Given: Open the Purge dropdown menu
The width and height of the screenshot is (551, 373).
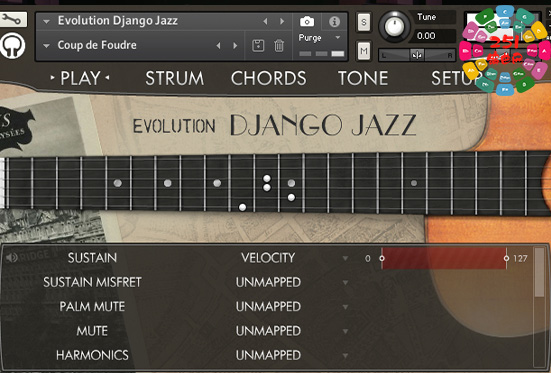Looking at the screenshot, I should [x=338, y=38].
